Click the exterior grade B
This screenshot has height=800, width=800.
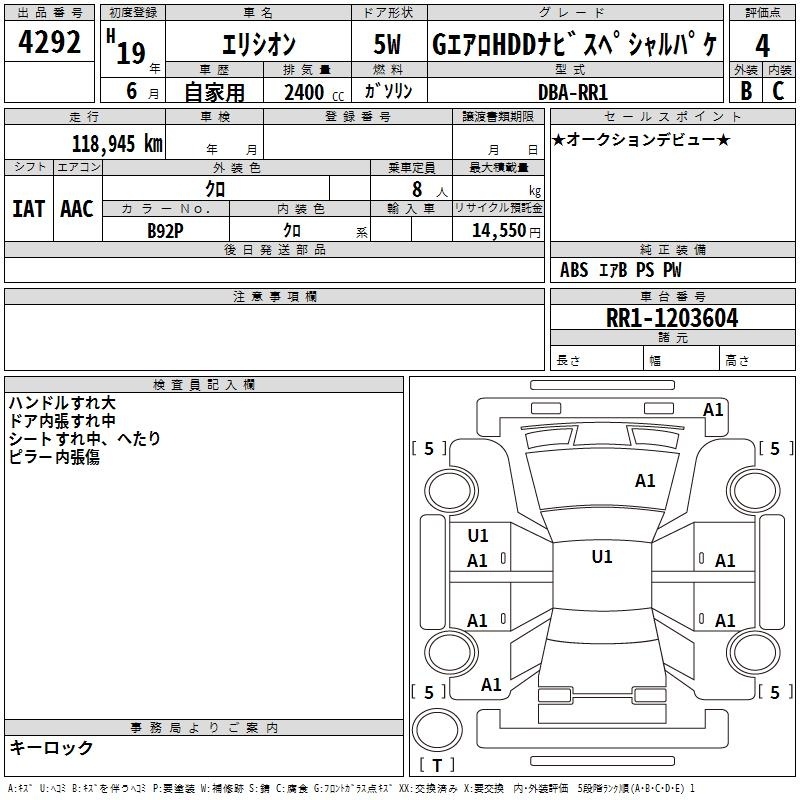(745, 90)
